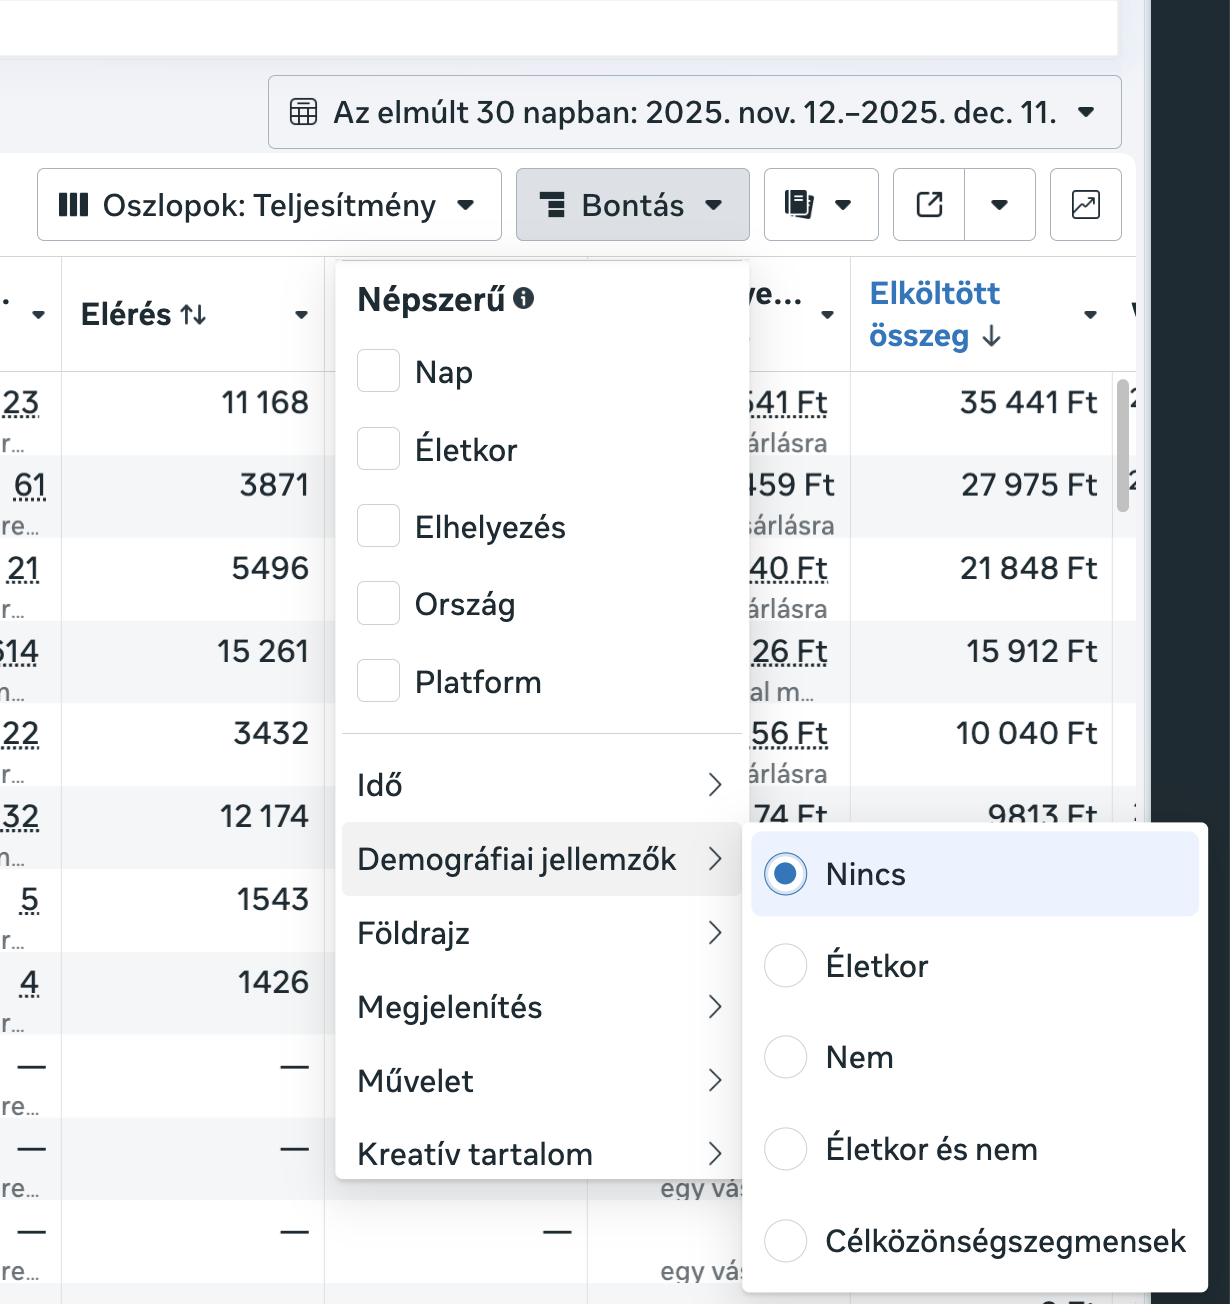Click info icon next to Népszerű
This screenshot has width=1230, height=1304.
[x=523, y=298]
